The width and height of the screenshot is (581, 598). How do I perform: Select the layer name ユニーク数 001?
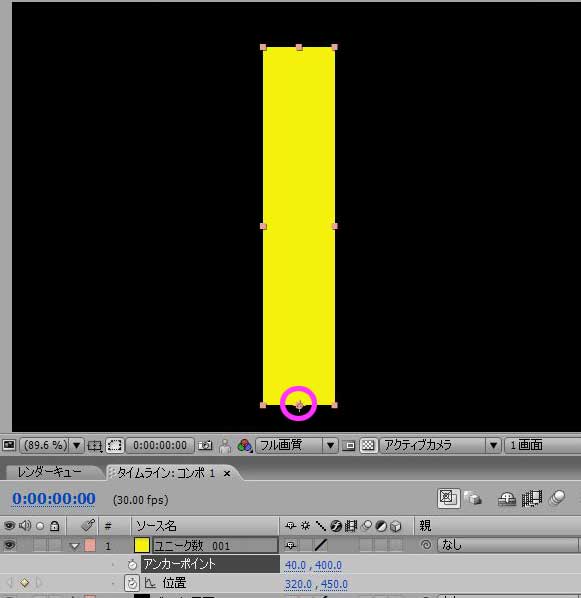tap(215, 545)
